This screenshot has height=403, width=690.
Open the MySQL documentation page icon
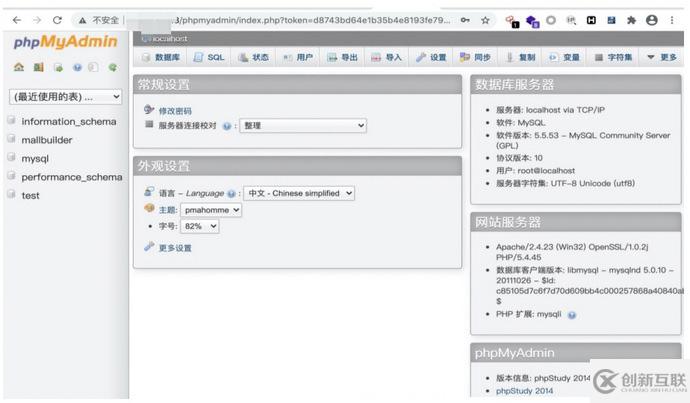click(93, 67)
